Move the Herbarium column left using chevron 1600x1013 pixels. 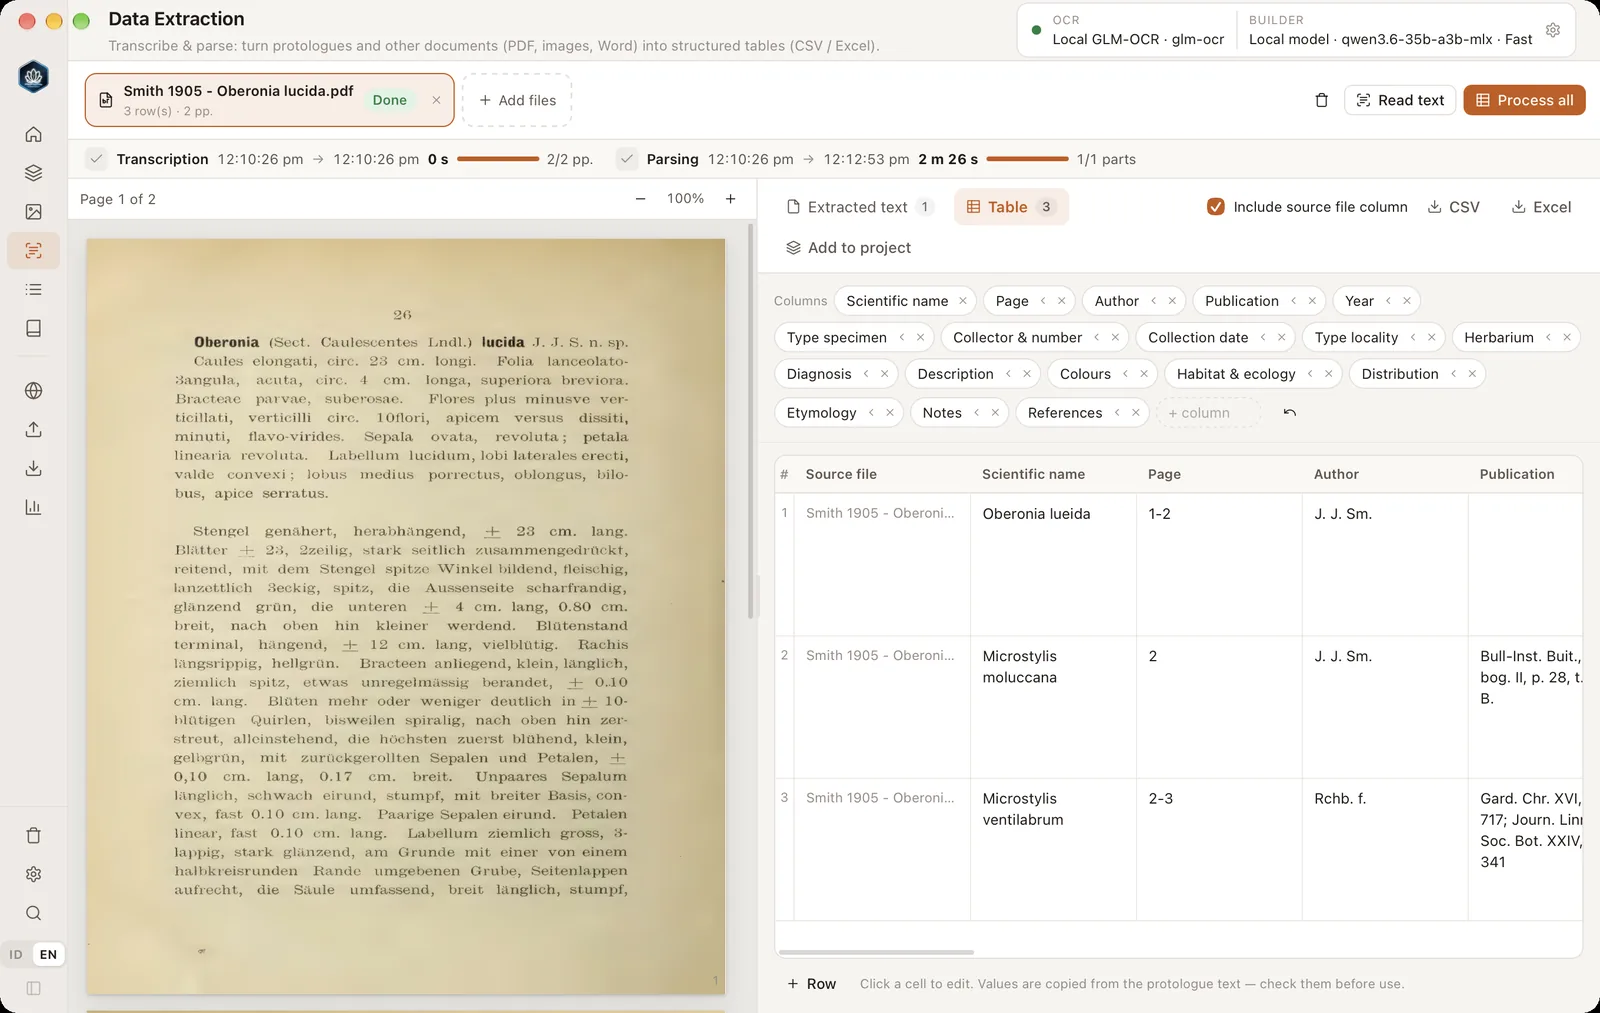coord(1548,338)
